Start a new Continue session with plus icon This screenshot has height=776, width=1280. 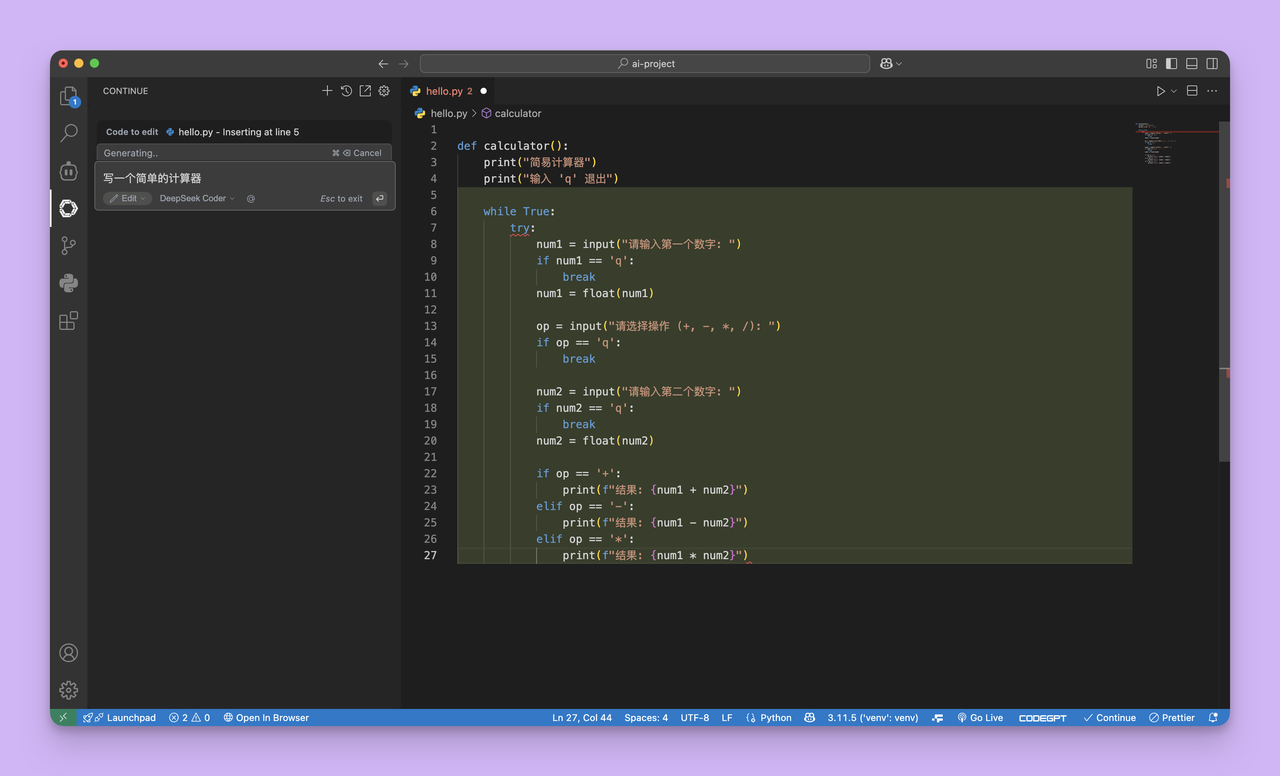tap(327, 91)
